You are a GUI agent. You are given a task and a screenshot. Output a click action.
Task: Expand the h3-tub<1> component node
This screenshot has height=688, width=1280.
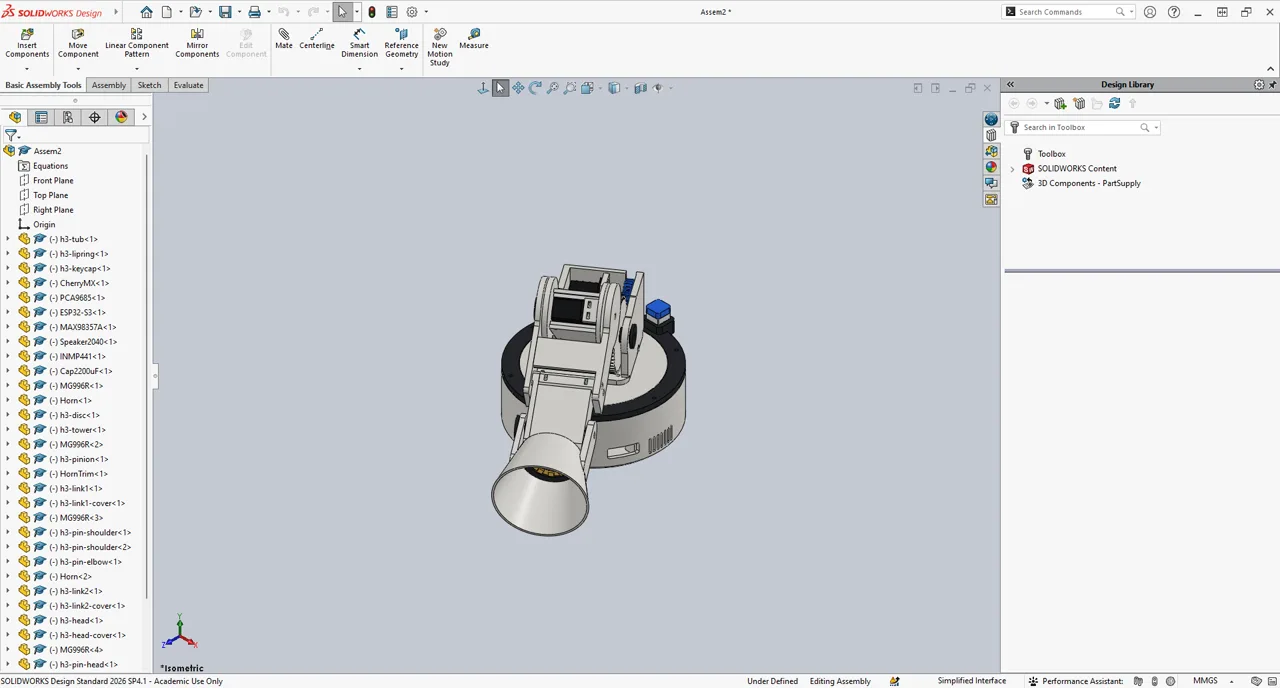(8, 239)
